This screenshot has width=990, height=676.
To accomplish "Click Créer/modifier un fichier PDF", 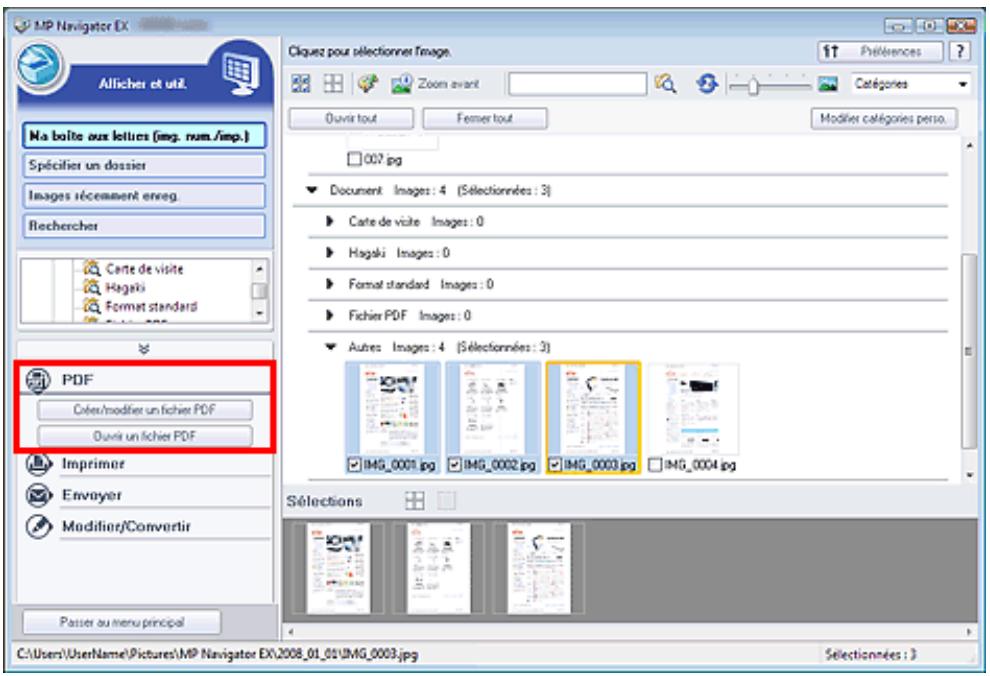I will click(145, 410).
